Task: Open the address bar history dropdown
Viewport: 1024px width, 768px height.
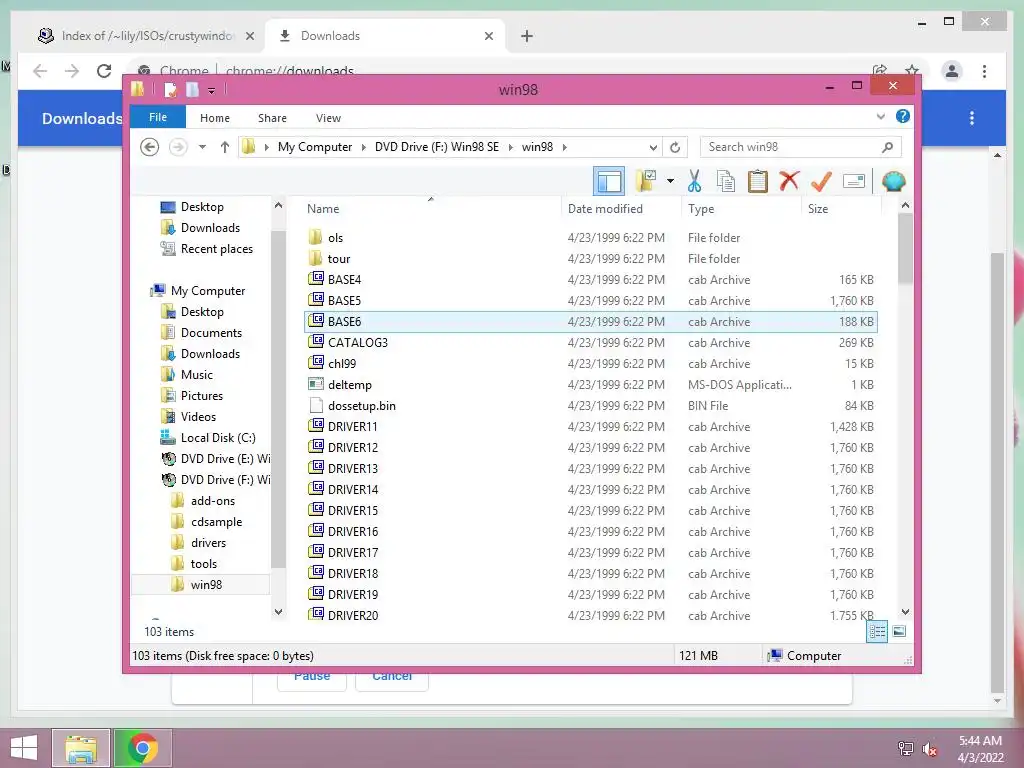Action: point(652,147)
